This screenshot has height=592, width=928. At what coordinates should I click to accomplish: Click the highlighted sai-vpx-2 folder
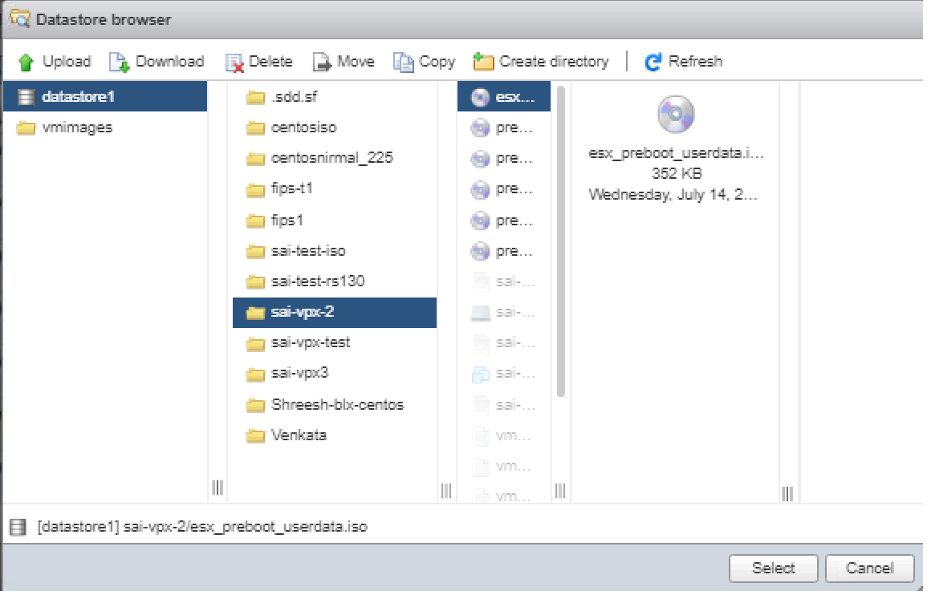pos(334,312)
